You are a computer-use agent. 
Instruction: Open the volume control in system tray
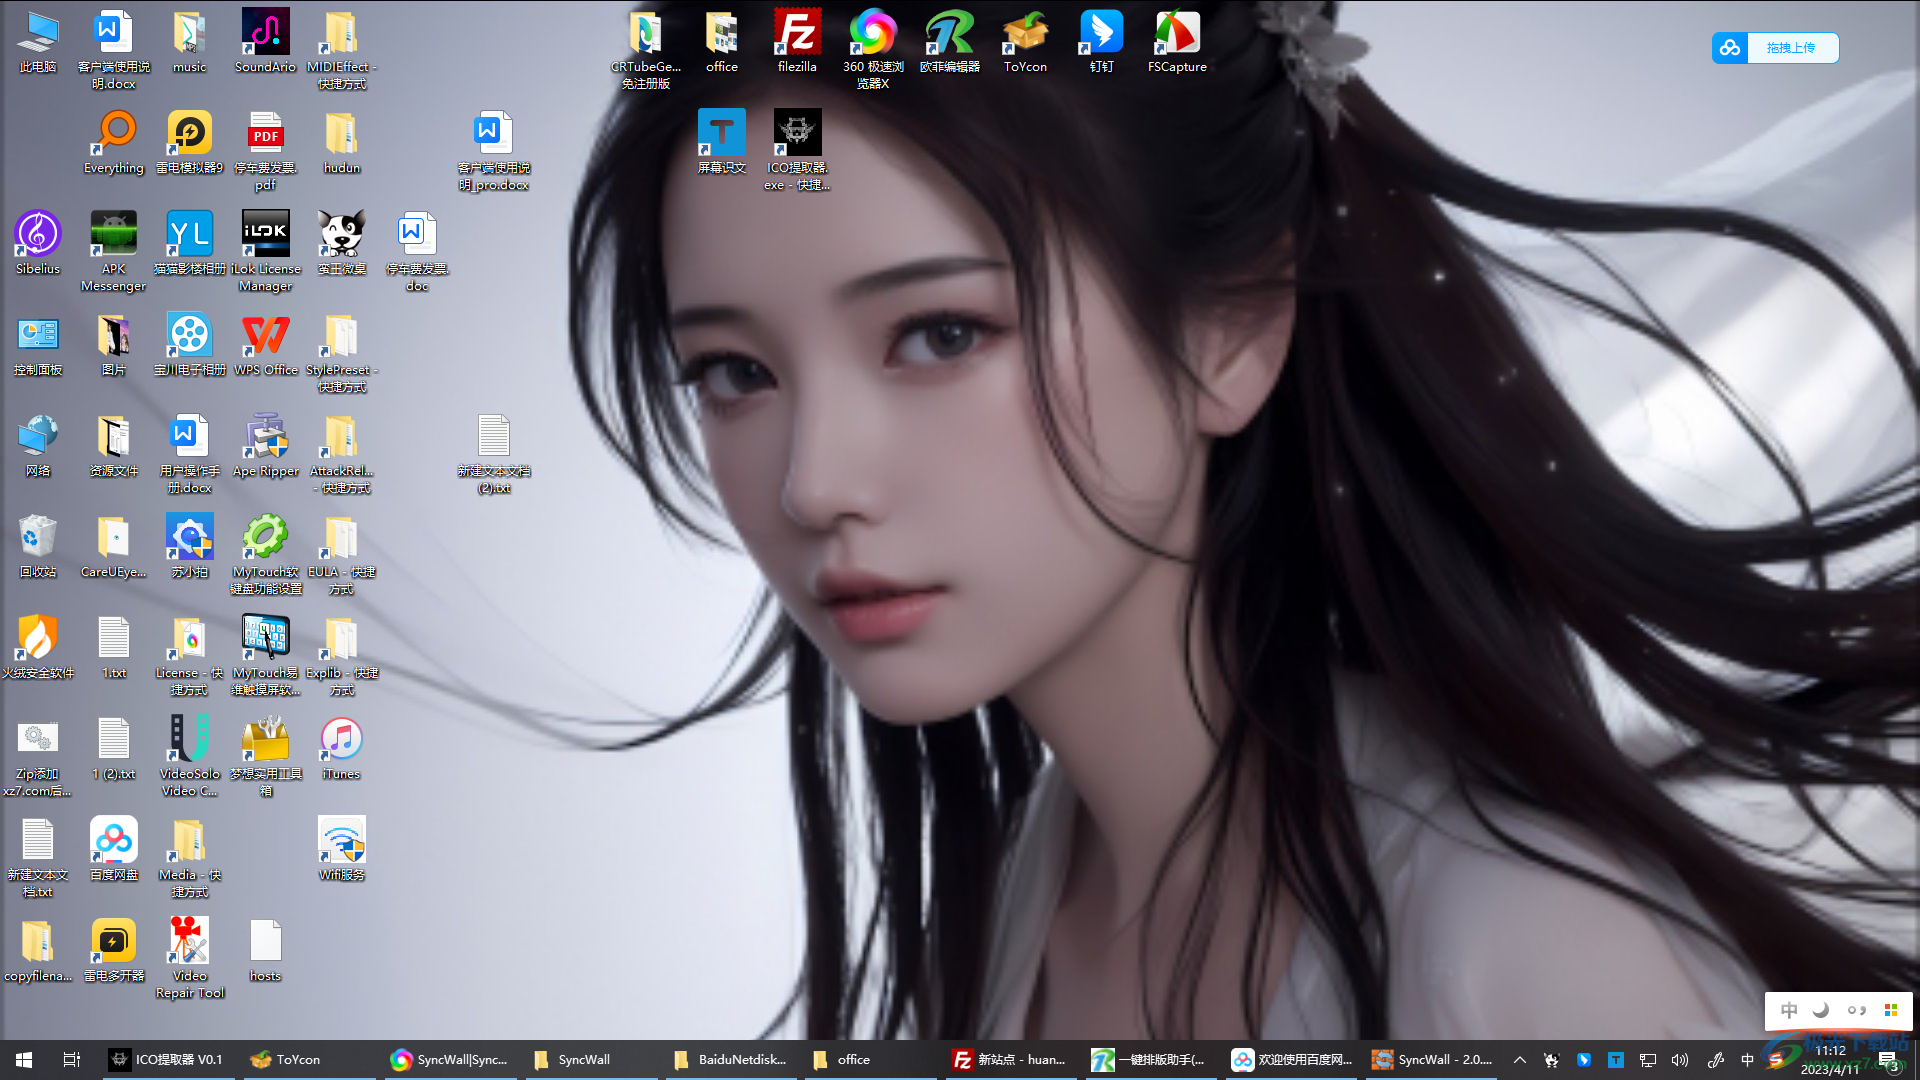[1680, 1060]
